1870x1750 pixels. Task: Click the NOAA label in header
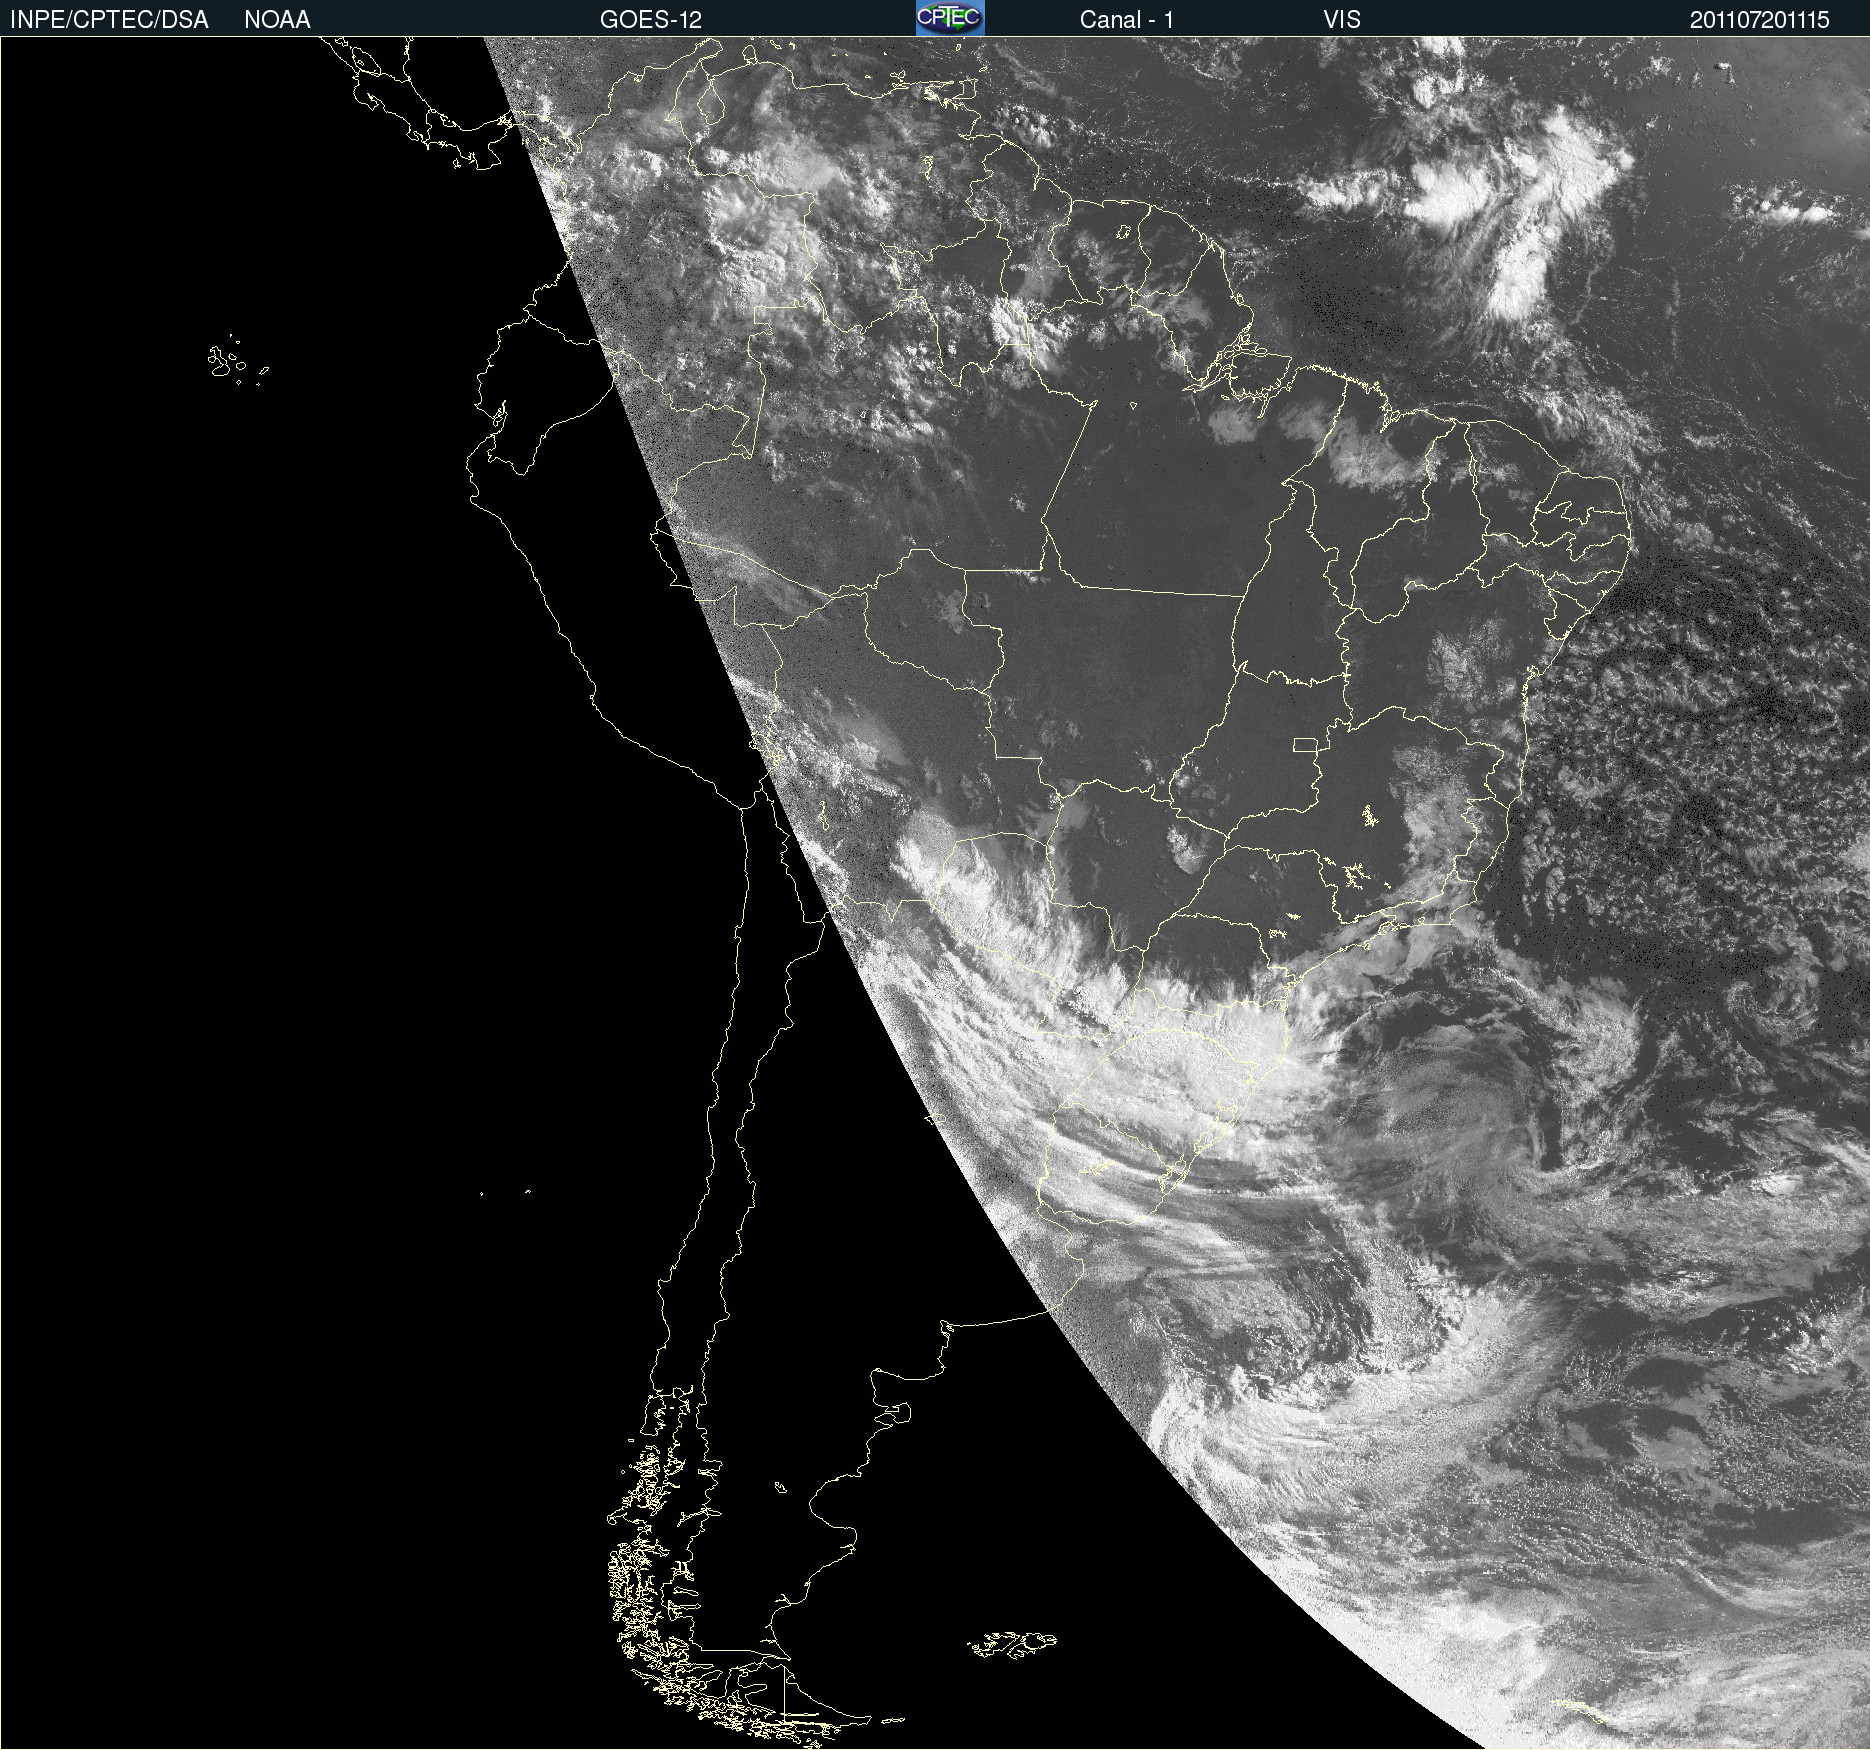(x=277, y=20)
